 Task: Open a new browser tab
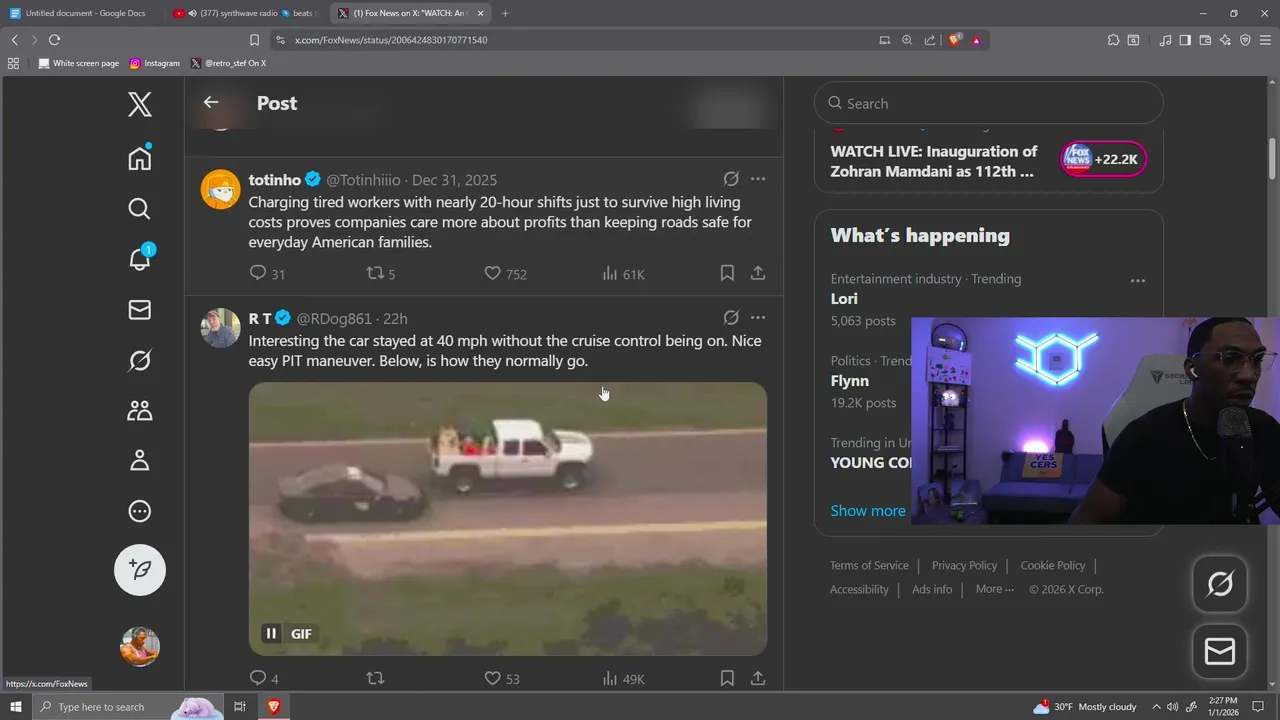click(505, 13)
